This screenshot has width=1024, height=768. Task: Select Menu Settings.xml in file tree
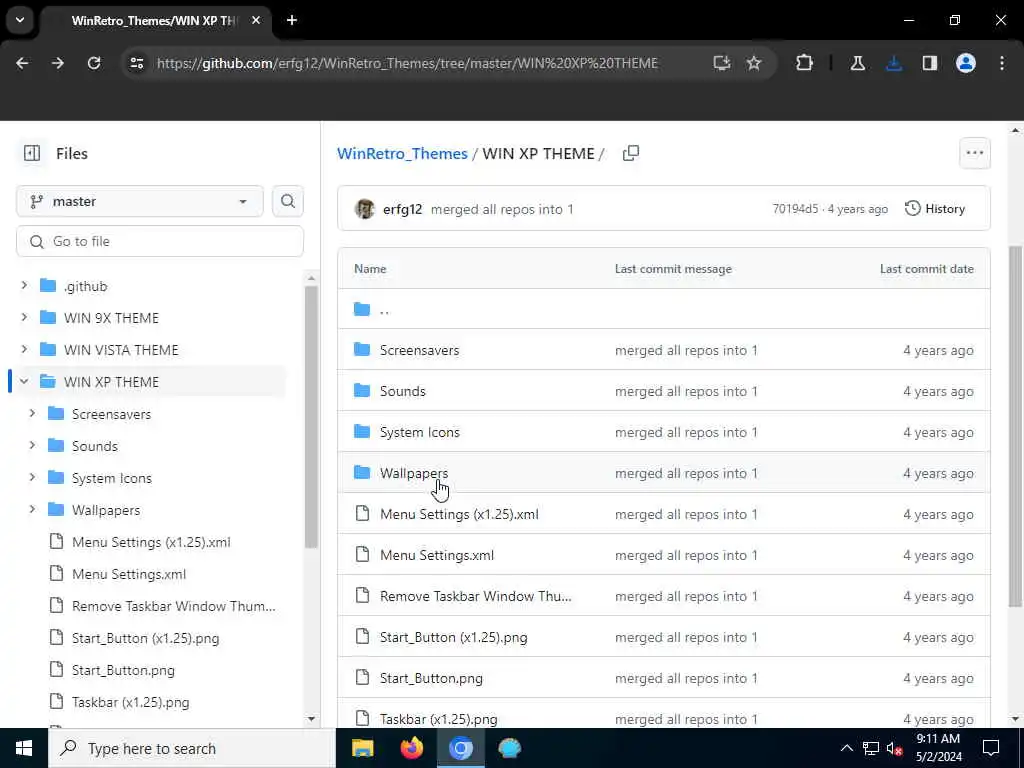coord(129,574)
